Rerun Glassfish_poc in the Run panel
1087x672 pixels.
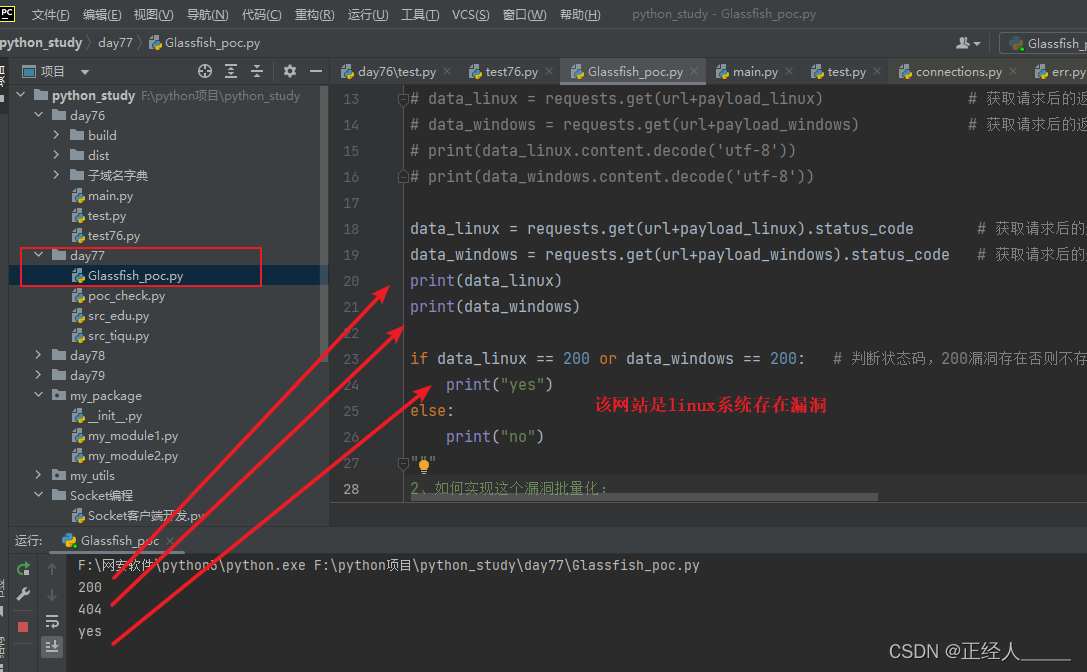coord(22,568)
